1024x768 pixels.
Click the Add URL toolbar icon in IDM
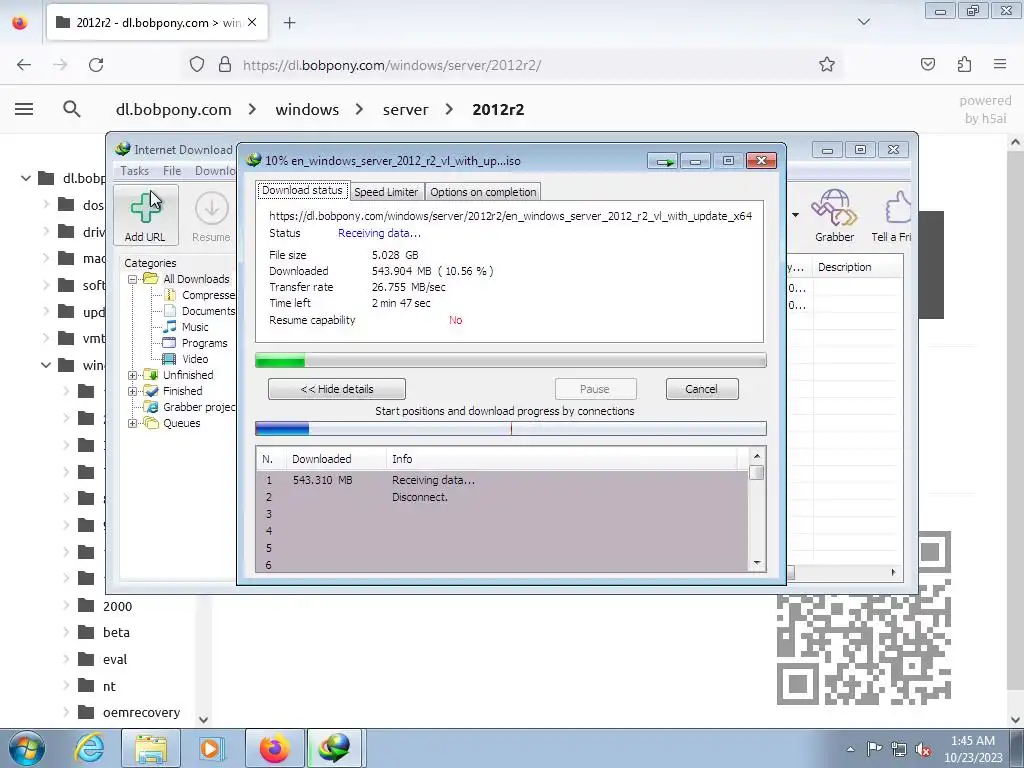click(x=145, y=216)
